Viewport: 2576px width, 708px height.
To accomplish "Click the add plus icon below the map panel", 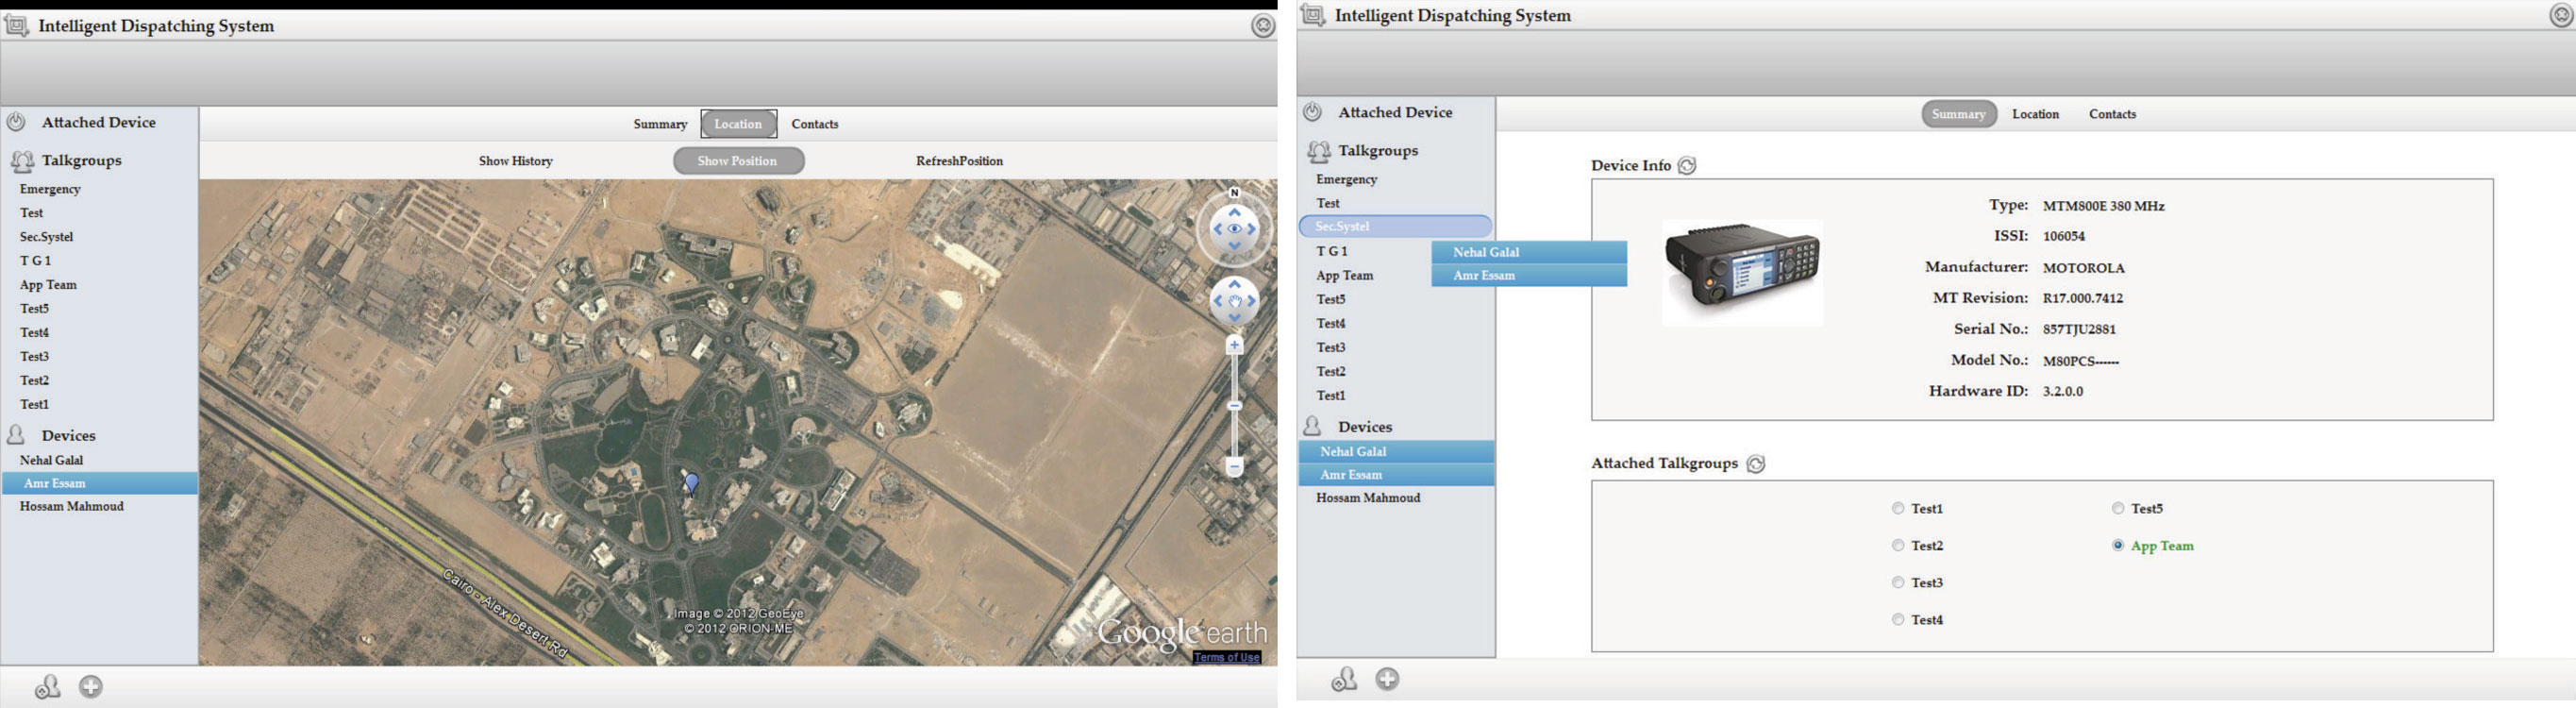I will (x=91, y=687).
